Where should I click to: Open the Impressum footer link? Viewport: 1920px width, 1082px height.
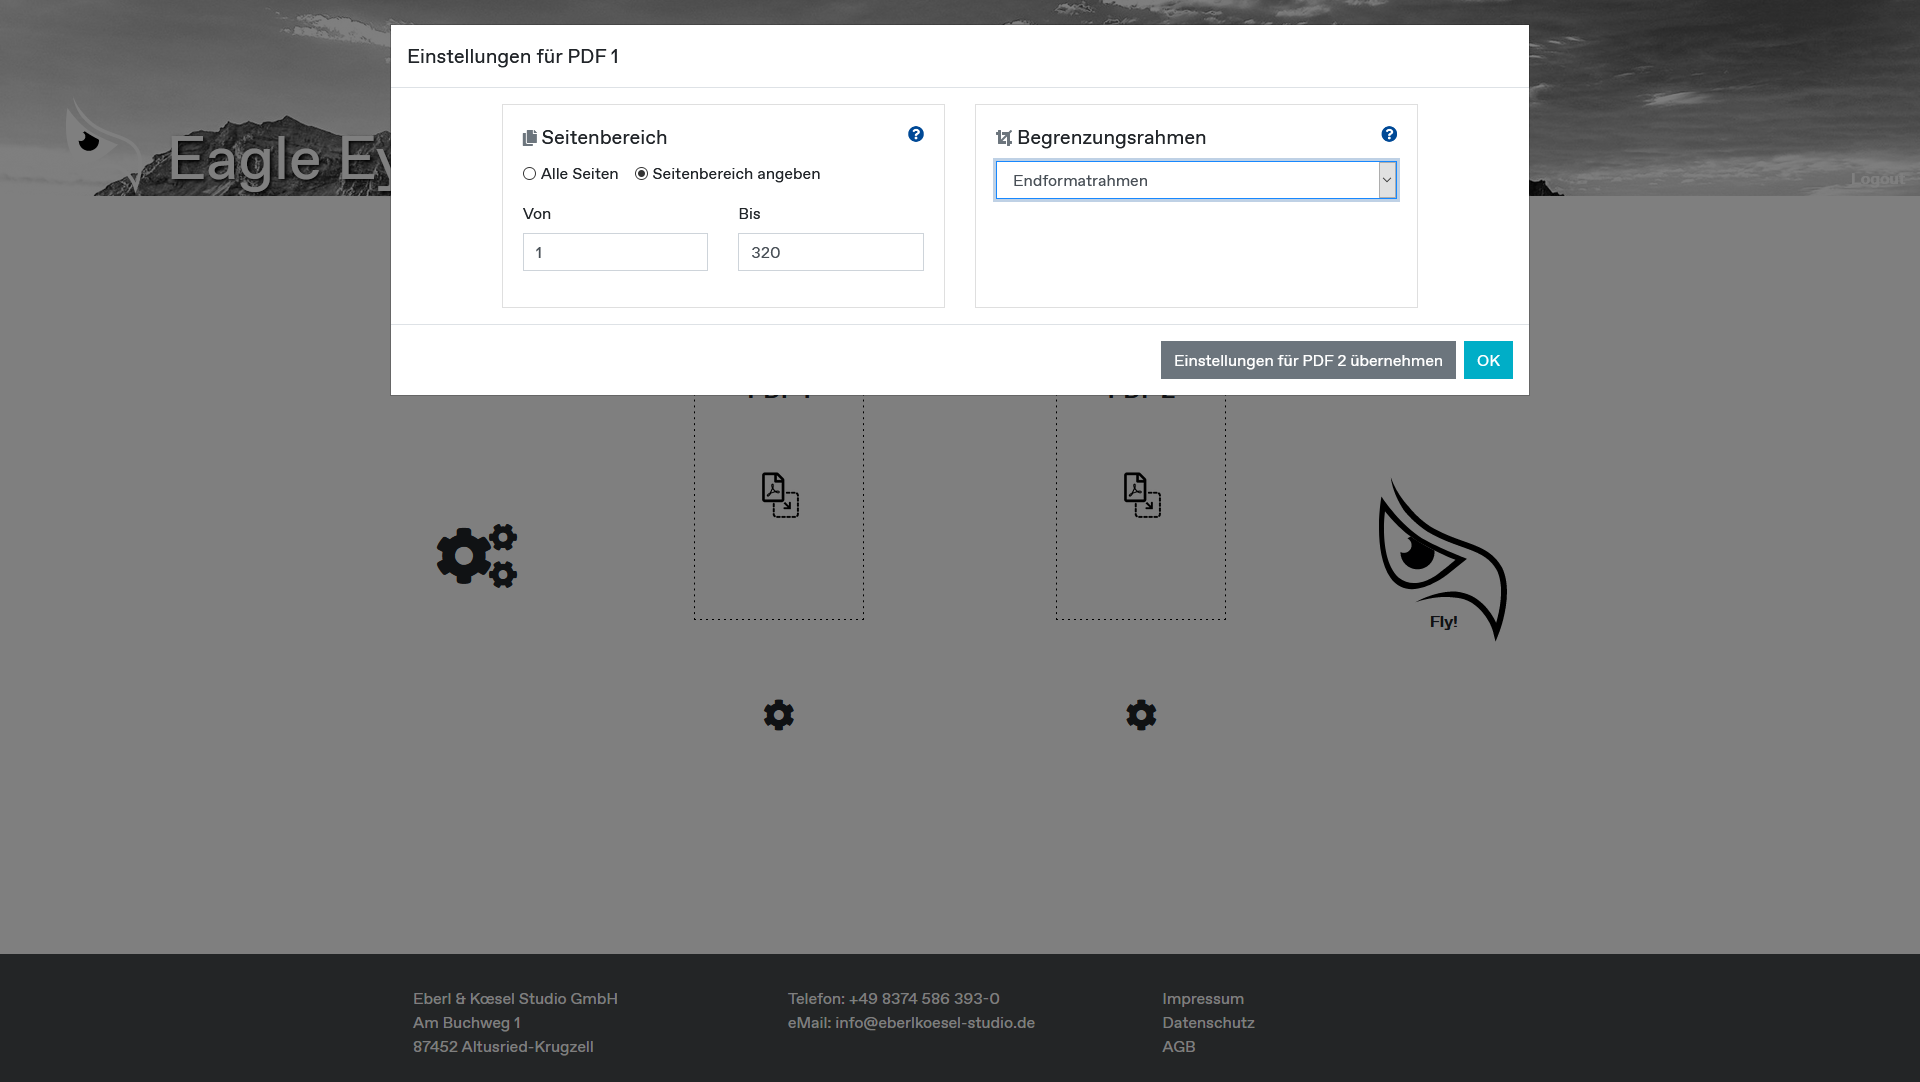pos(1203,999)
